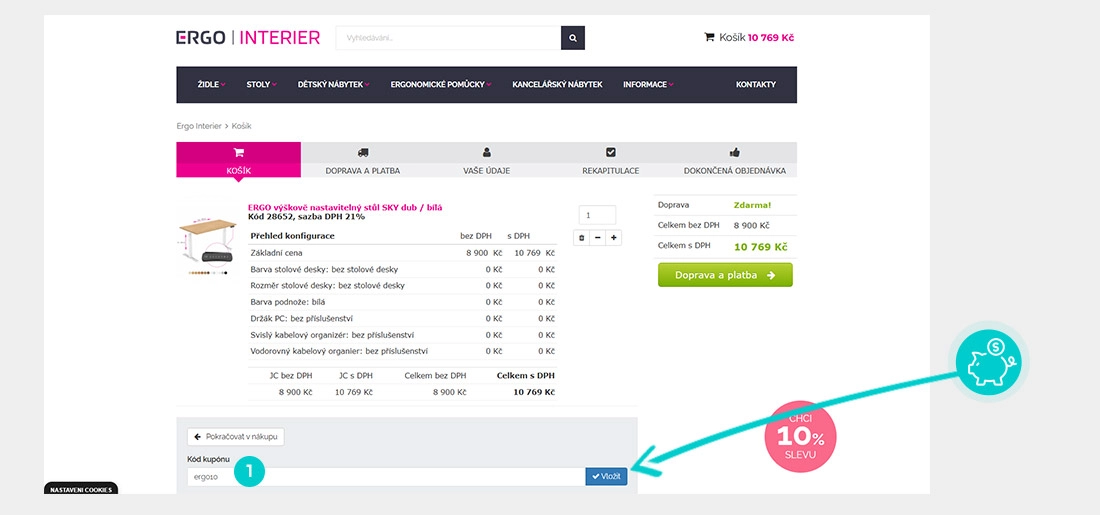Click Ergo Interier breadcrumb link
1100x515 pixels.
pos(199,126)
